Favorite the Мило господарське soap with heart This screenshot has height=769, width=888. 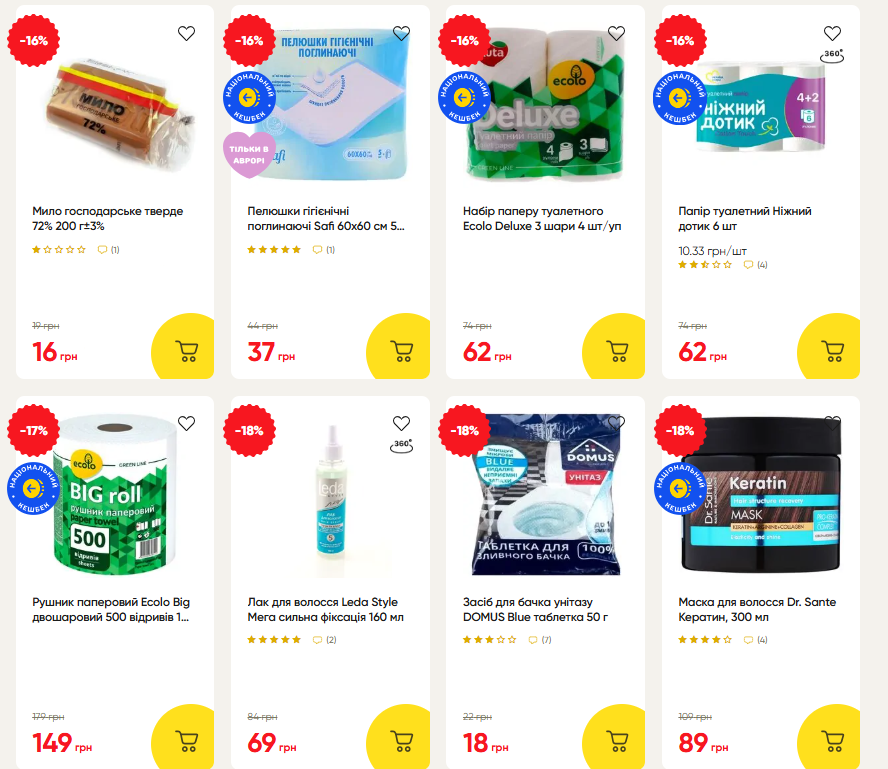(x=186, y=33)
